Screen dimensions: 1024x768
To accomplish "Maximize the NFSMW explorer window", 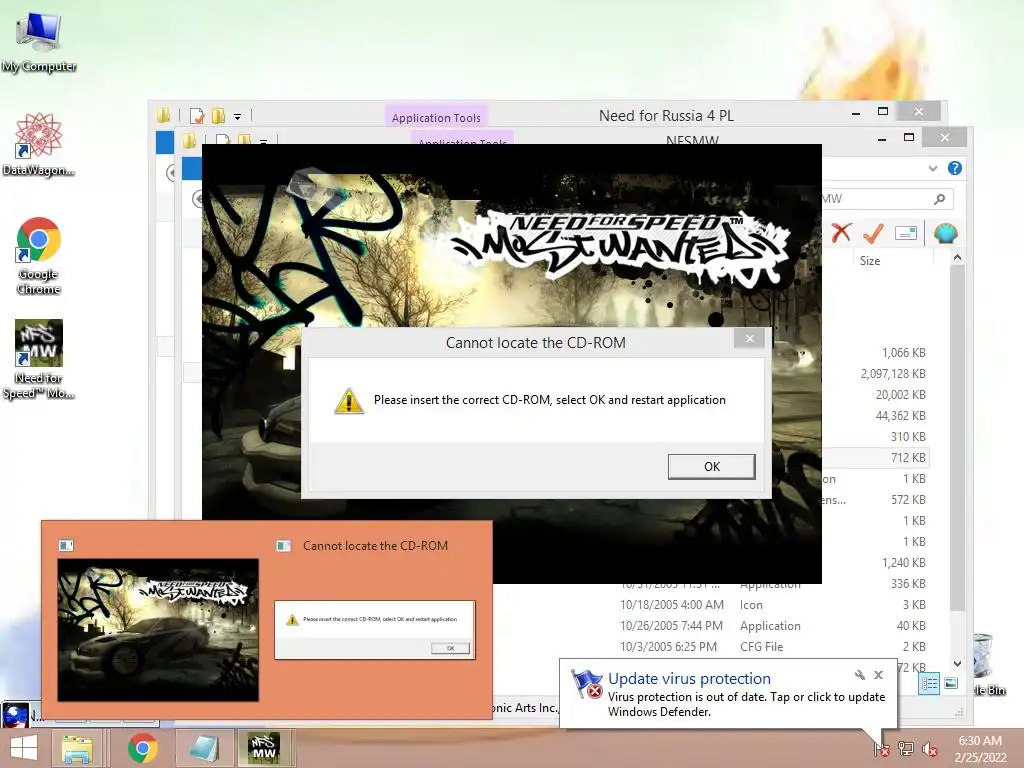I will (x=908, y=137).
